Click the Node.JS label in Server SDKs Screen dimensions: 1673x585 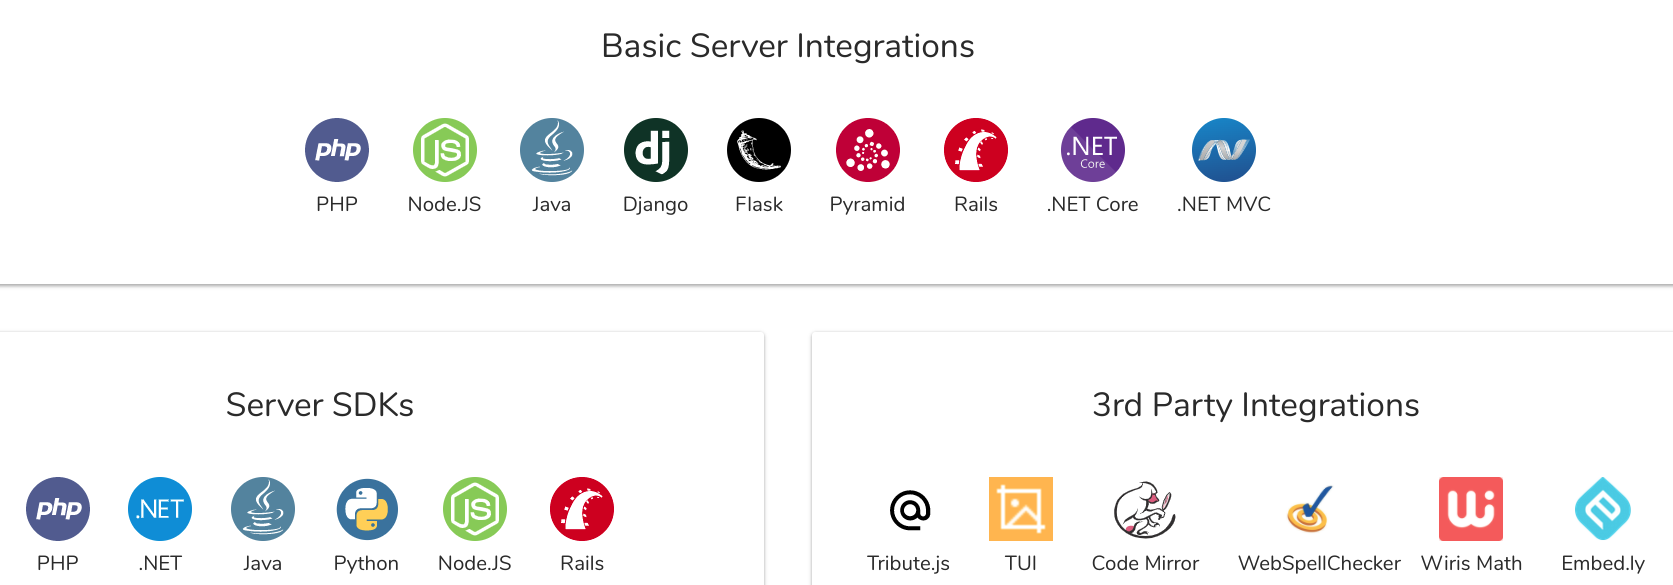[475, 563]
